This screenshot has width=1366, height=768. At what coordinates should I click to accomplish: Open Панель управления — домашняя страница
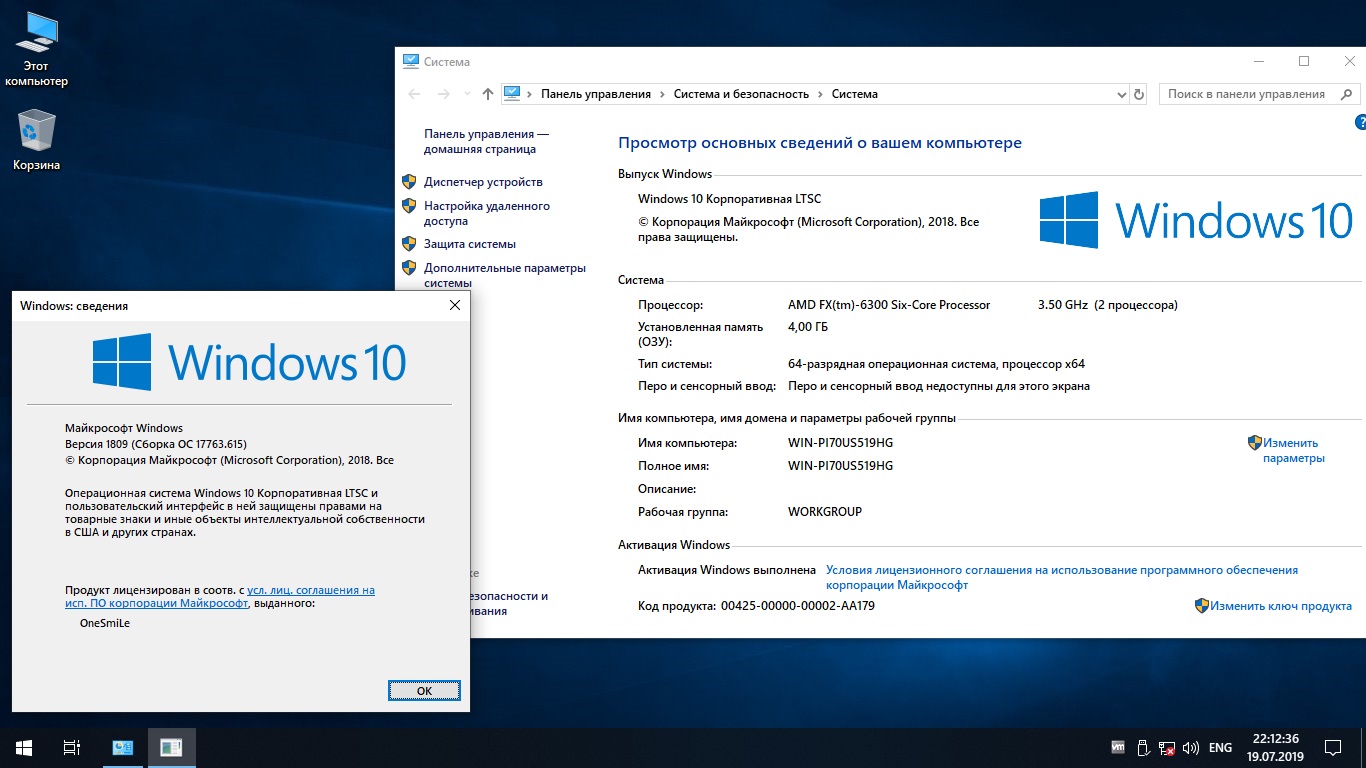coord(486,141)
